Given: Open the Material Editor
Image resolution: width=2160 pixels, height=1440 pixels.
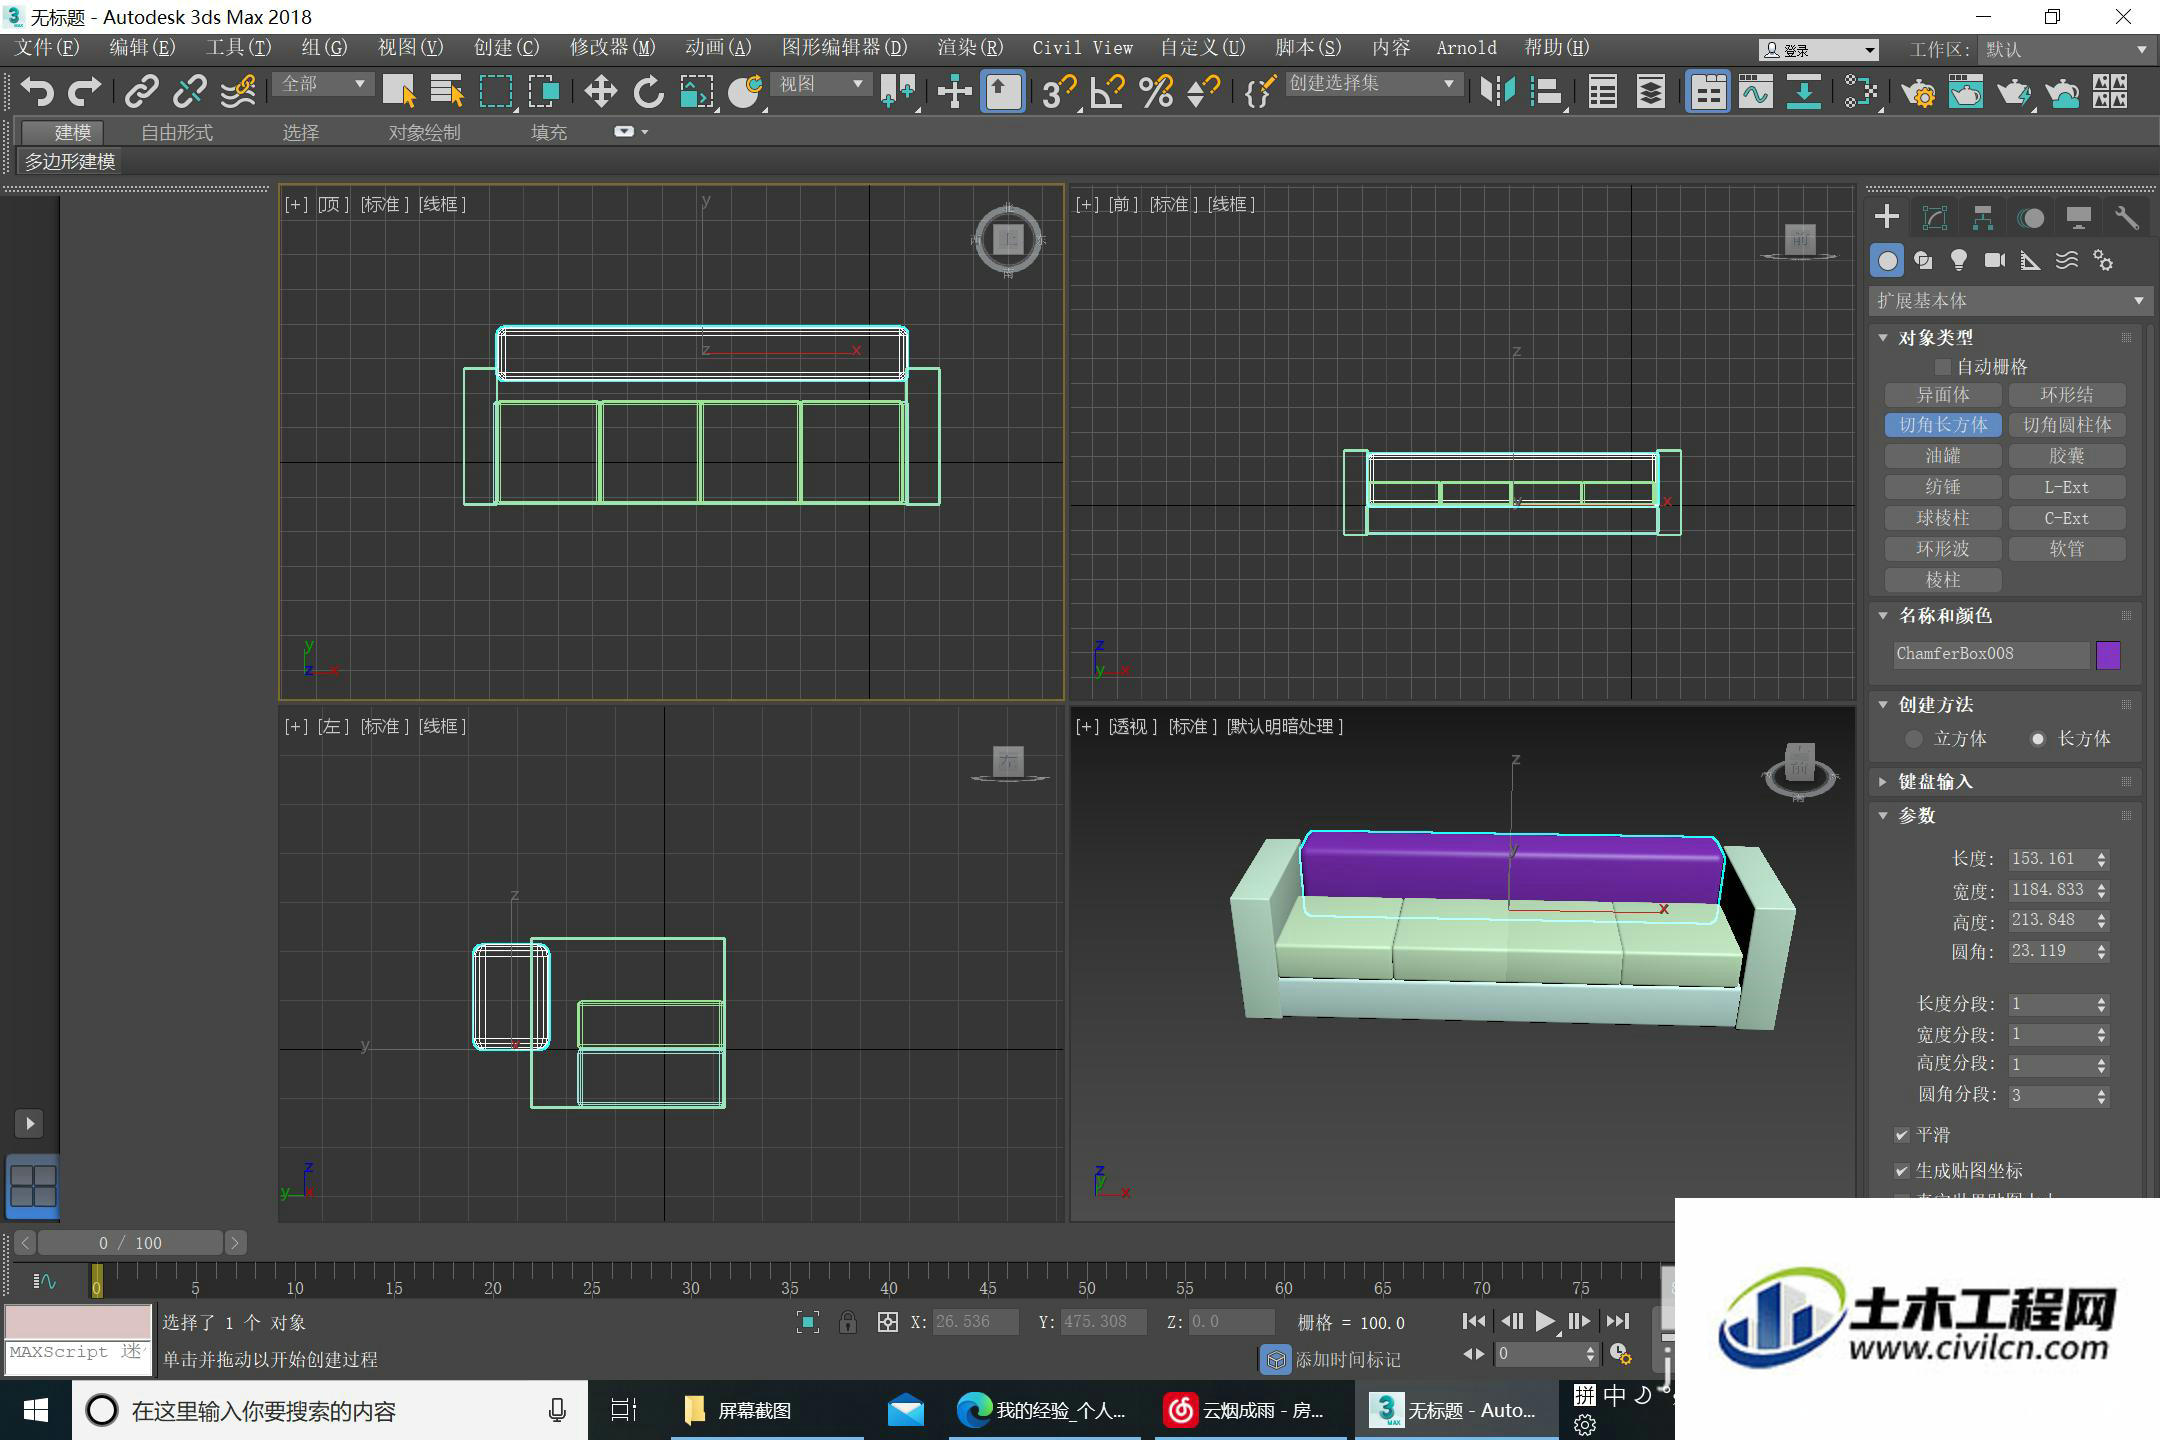Looking at the screenshot, I should point(1861,92).
